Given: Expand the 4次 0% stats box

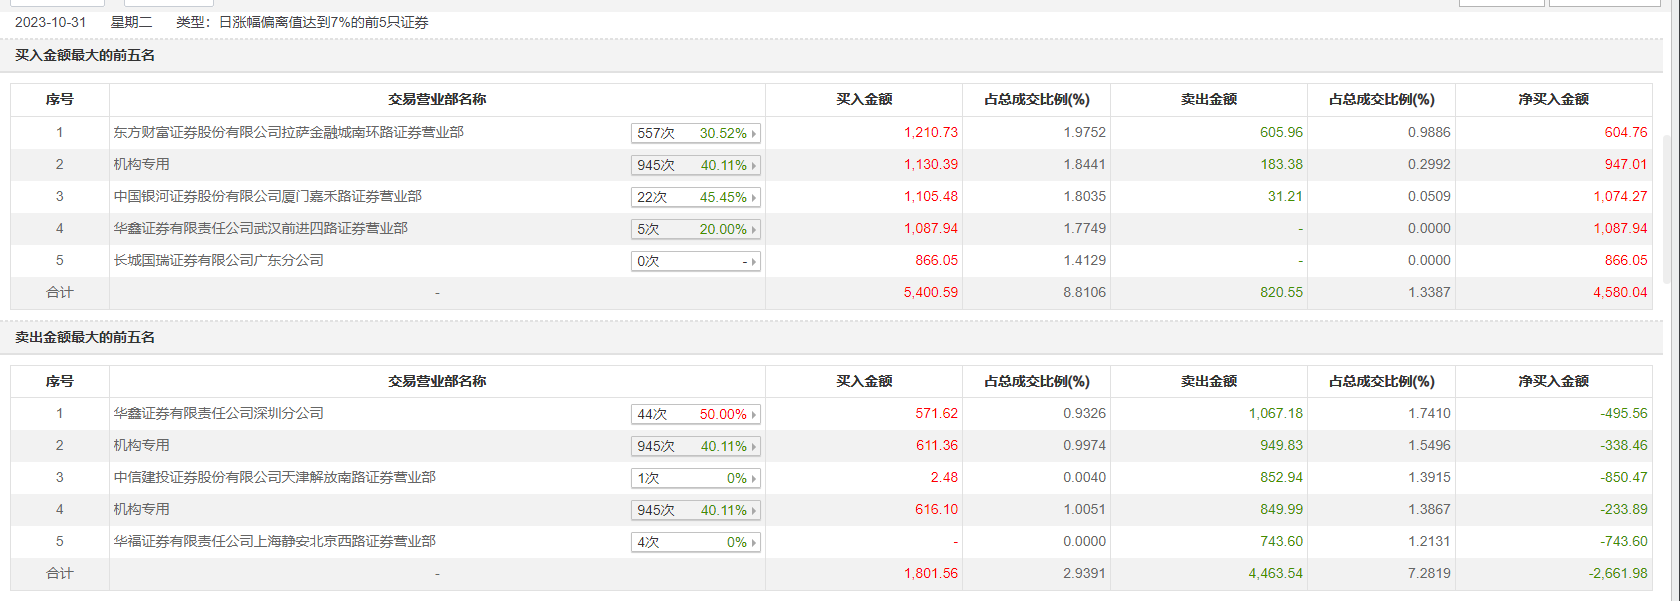Looking at the screenshot, I should 696,542.
